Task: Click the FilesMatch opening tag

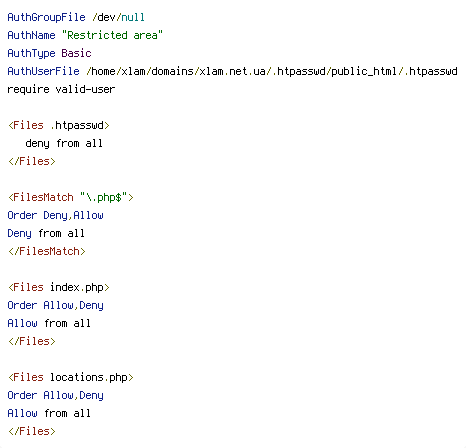Action: pyautogui.click(x=71, y=197)
